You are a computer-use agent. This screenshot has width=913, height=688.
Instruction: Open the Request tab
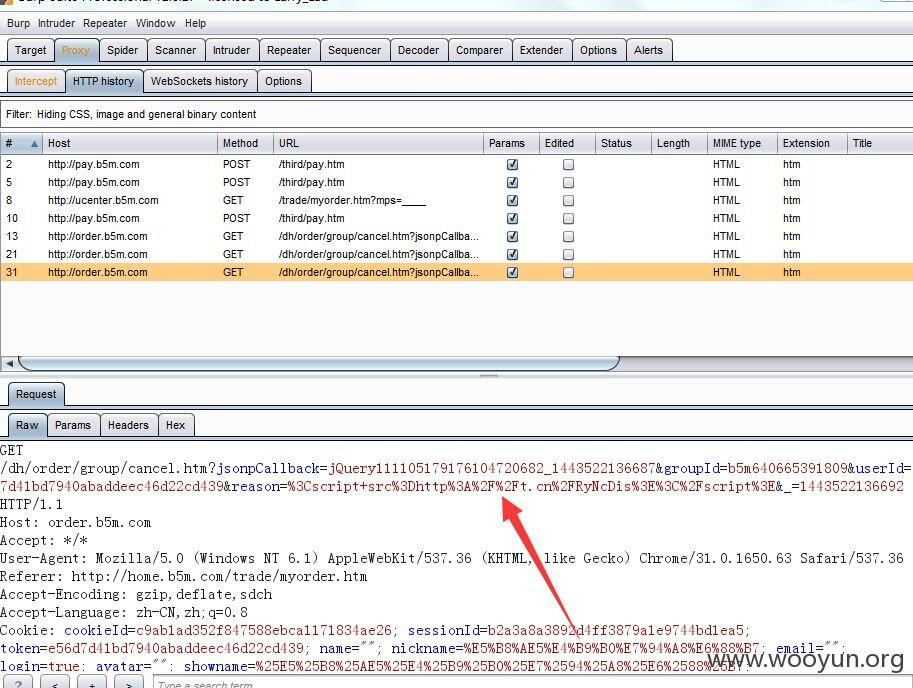click(x=36, y=394)
